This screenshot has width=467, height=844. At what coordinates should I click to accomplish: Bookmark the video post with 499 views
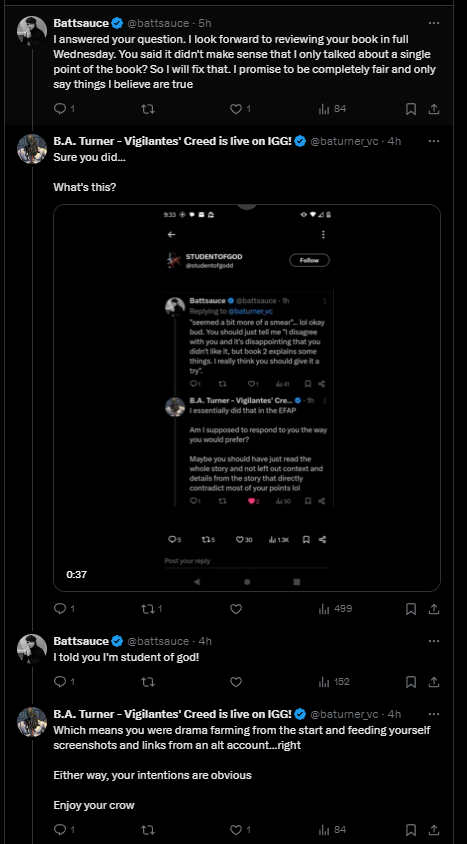tap(411, 609)
